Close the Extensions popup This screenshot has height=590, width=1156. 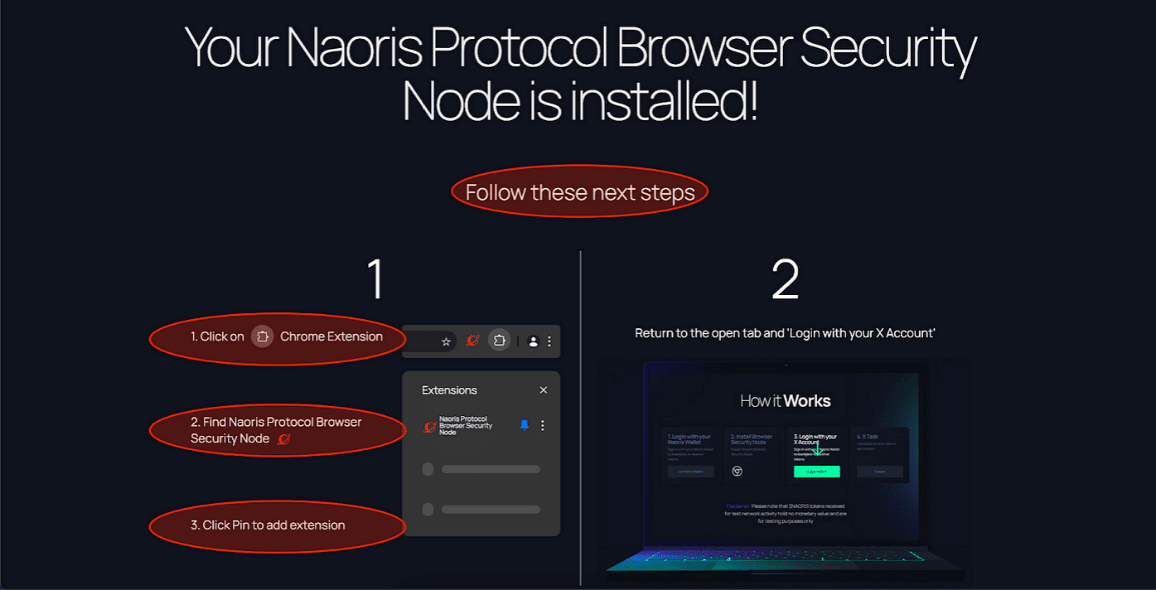543,390
